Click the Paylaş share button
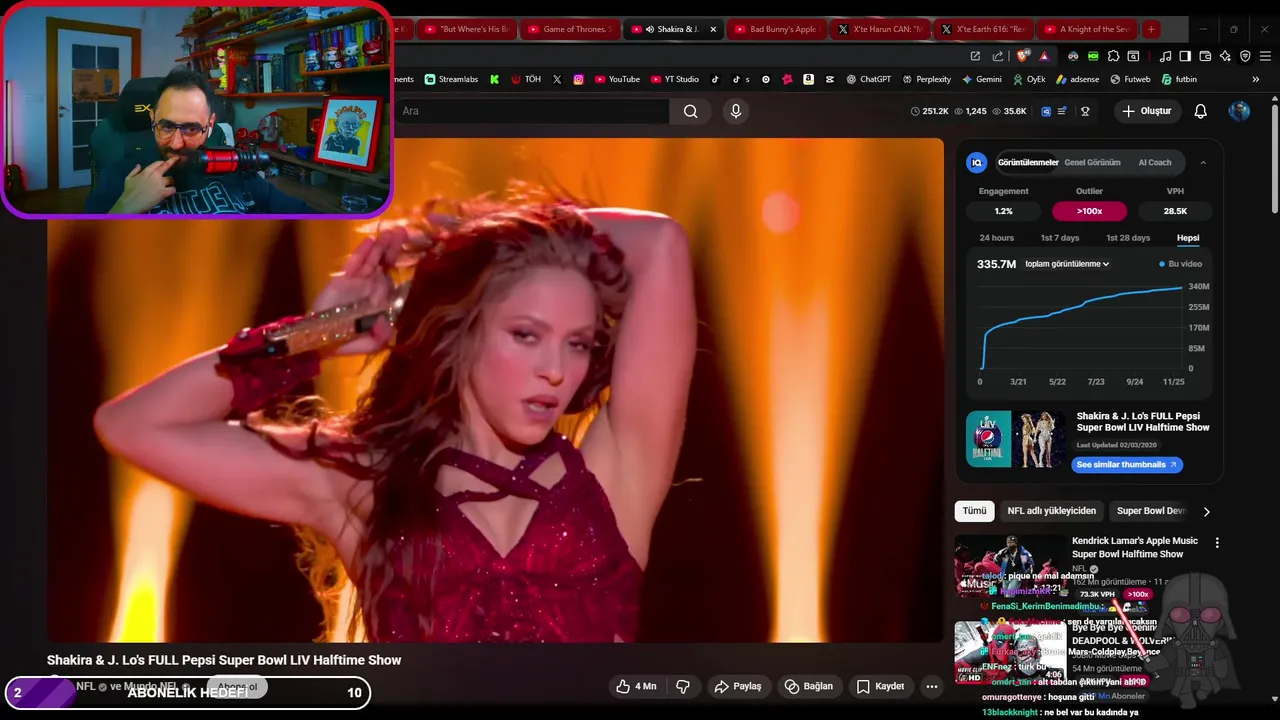This screenshot has height=720, width=1280. tap(737, 686)
